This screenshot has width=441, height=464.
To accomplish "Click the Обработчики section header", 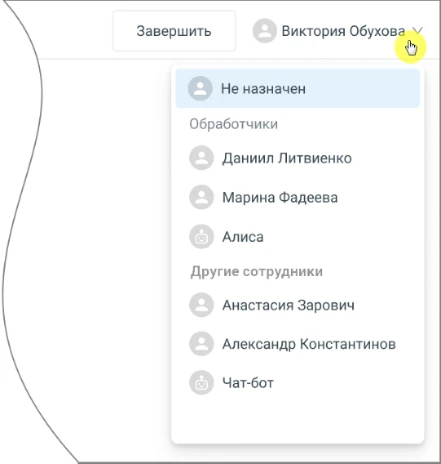I will pyautogui.click(x=233, y=124).
